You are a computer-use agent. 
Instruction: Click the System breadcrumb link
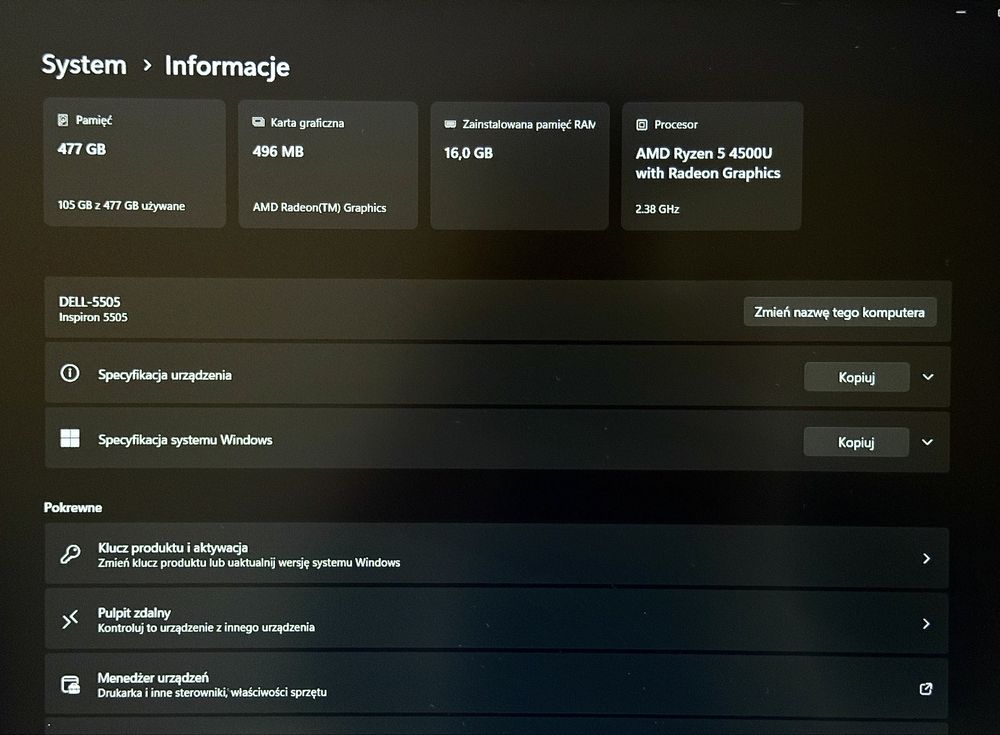[x=84, y=65]
